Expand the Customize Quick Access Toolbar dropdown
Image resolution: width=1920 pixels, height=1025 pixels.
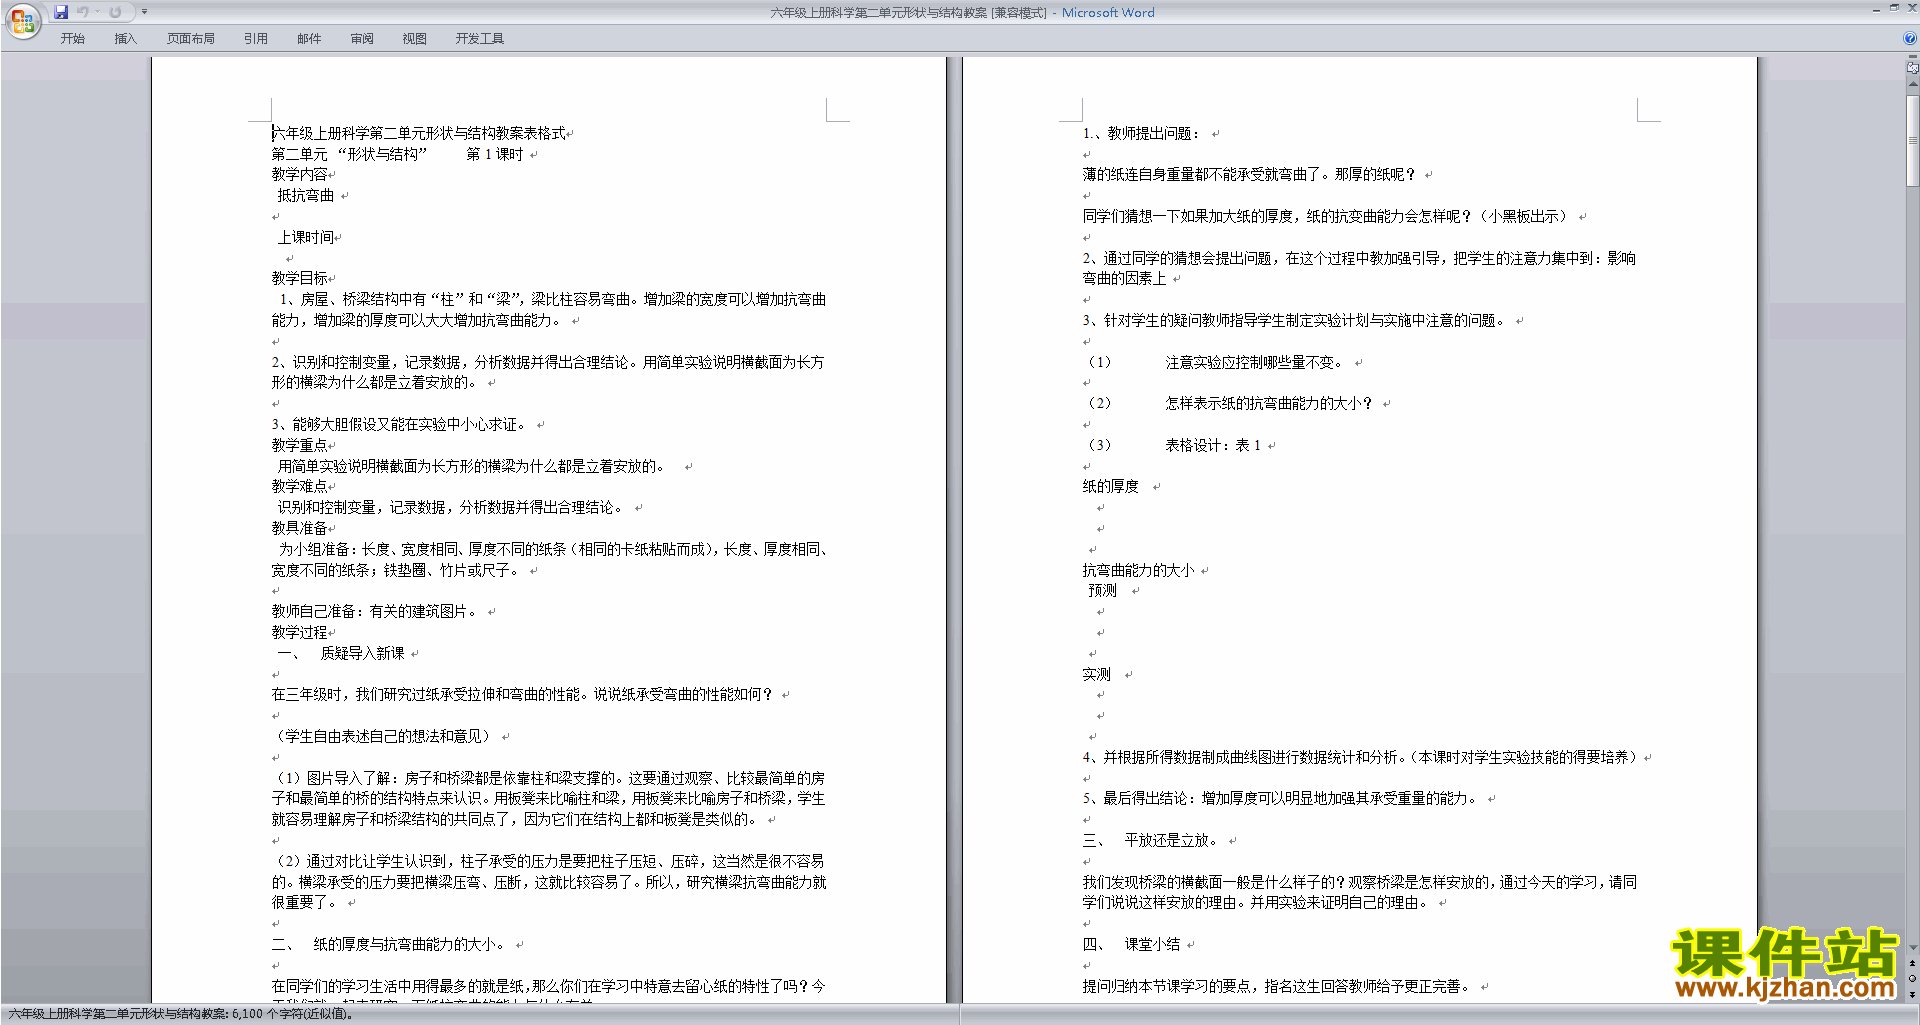[144, 12]
